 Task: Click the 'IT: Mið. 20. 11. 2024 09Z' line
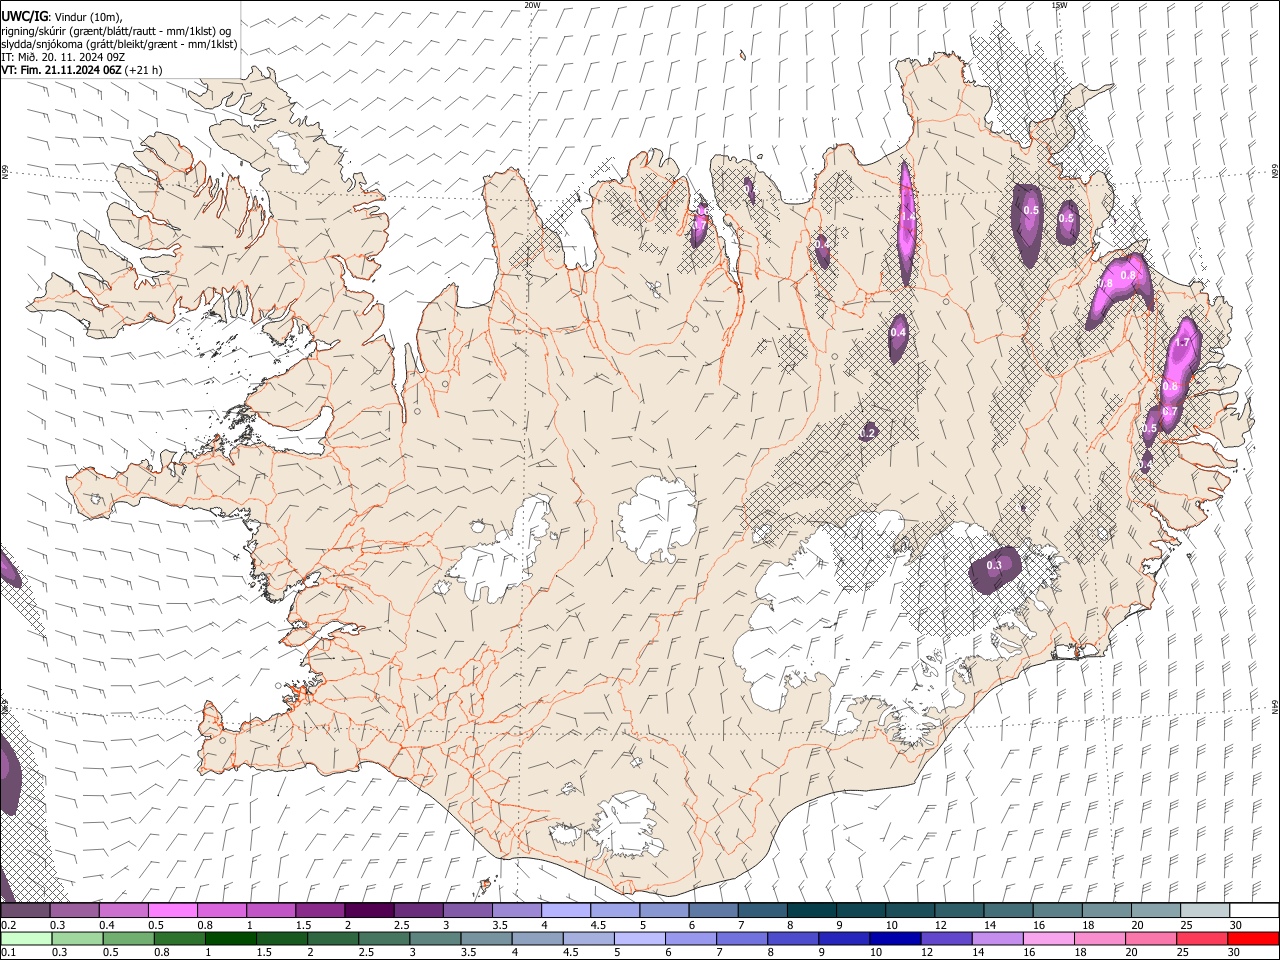click(x=62, y=57)
